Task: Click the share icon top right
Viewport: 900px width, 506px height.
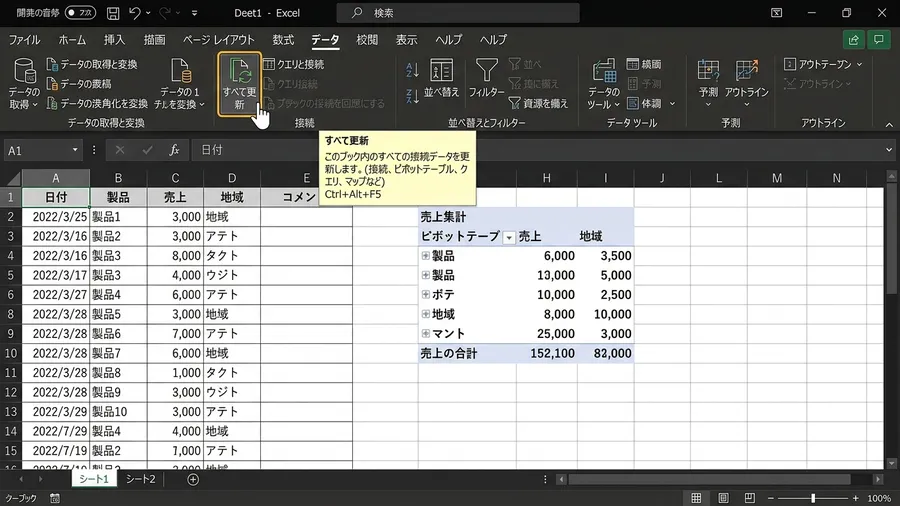Action: click(854, 40)
